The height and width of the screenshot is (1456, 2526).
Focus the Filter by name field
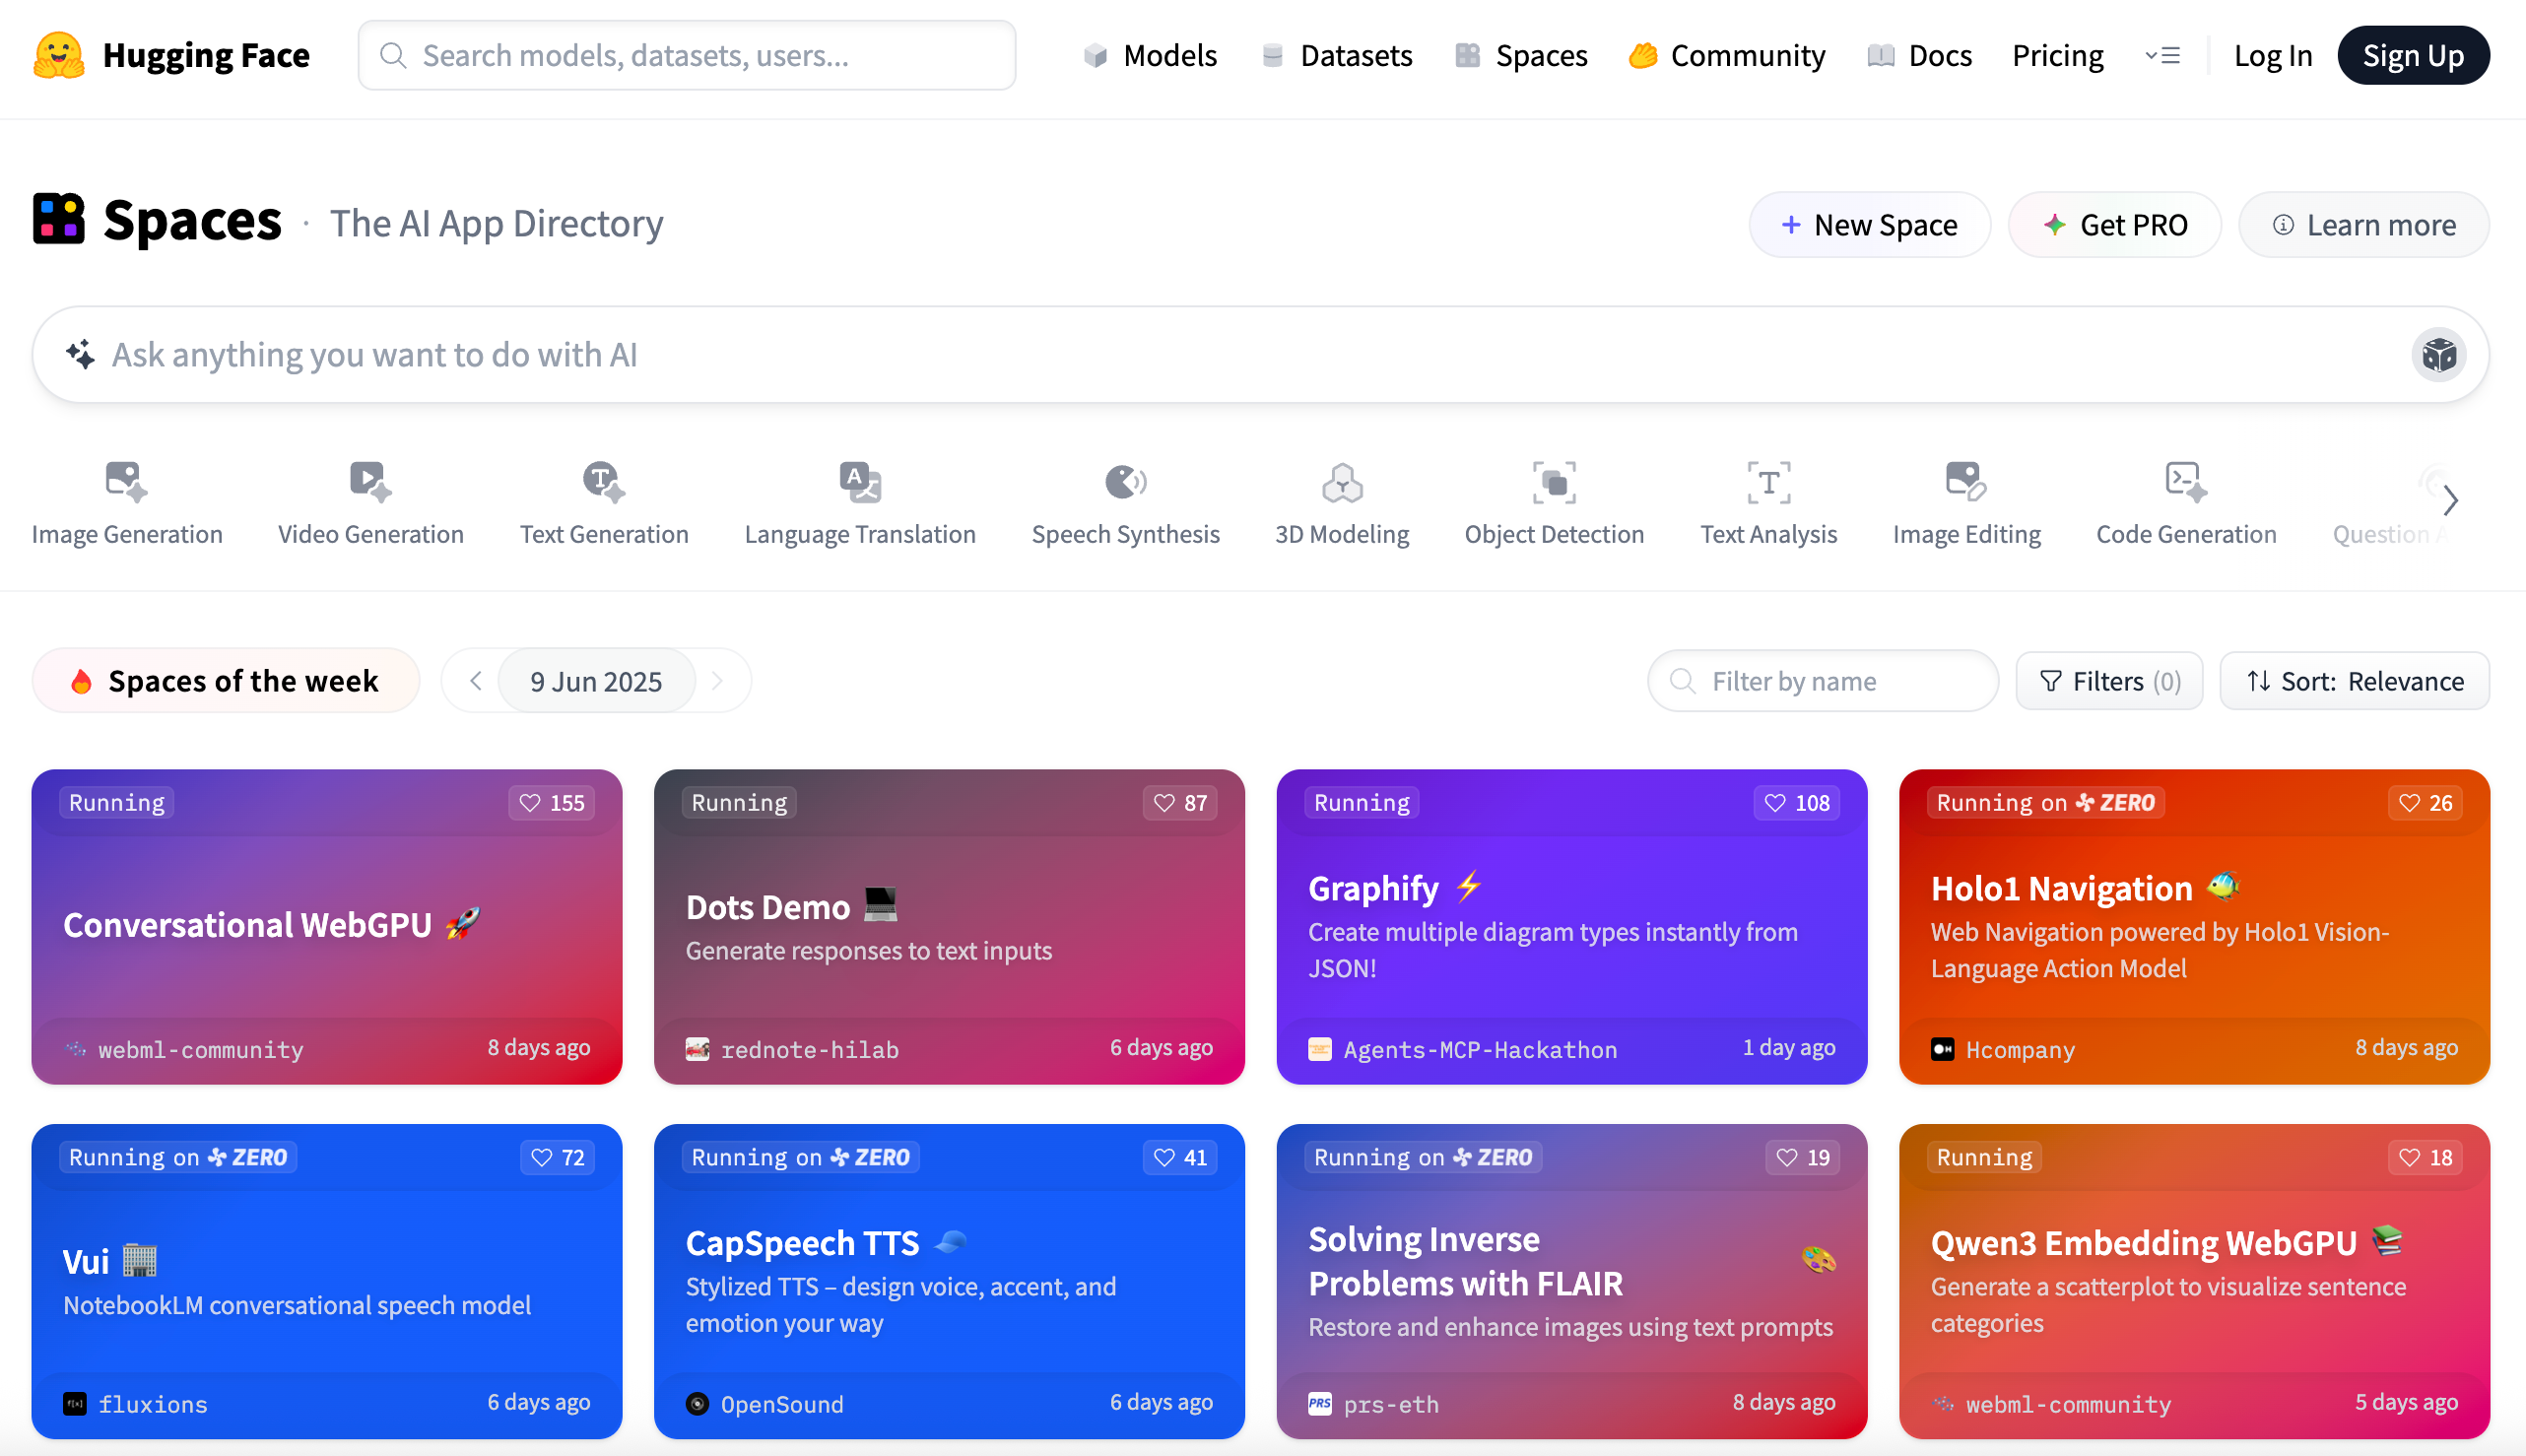pos(1822,681)
